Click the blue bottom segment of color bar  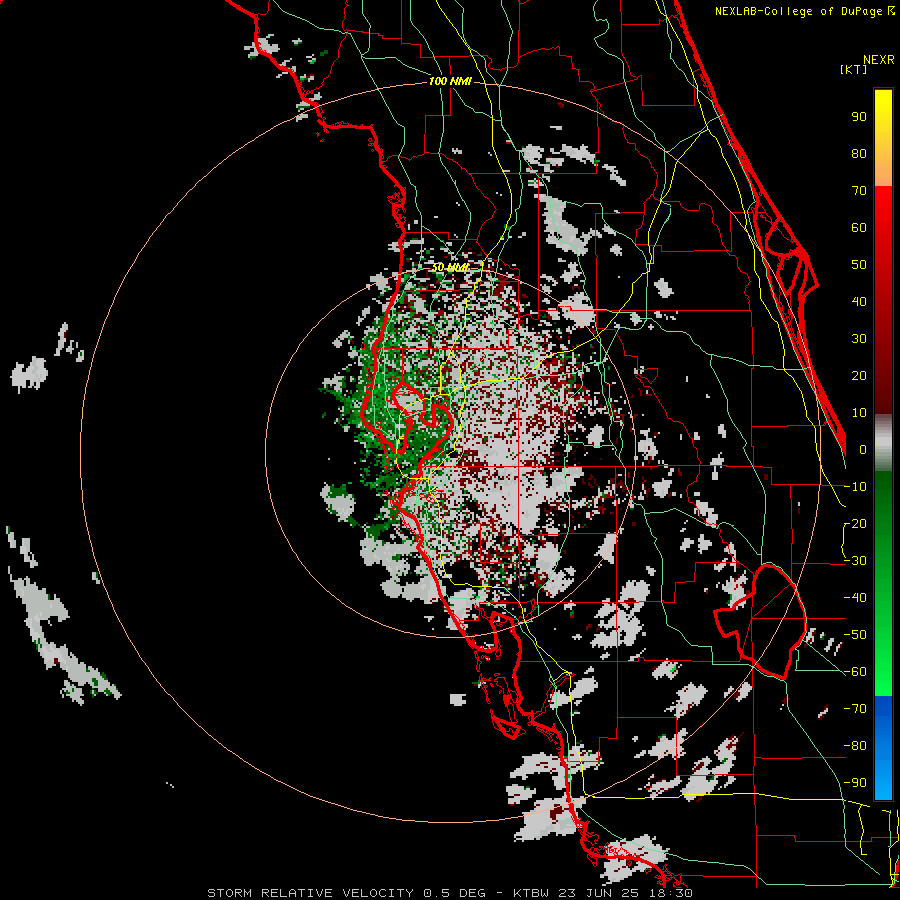click(883, 747)
